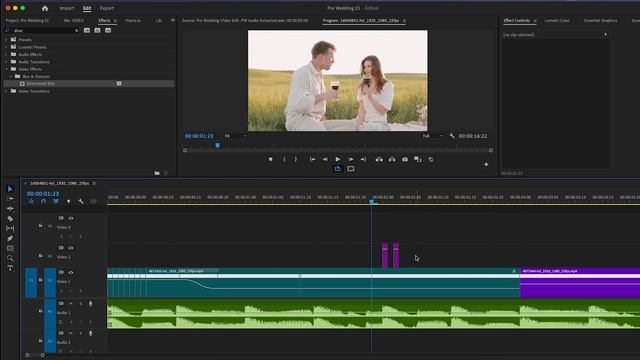Toggle Video 1 track output eye
The image size is (640, 360).
tap(71, 272)
